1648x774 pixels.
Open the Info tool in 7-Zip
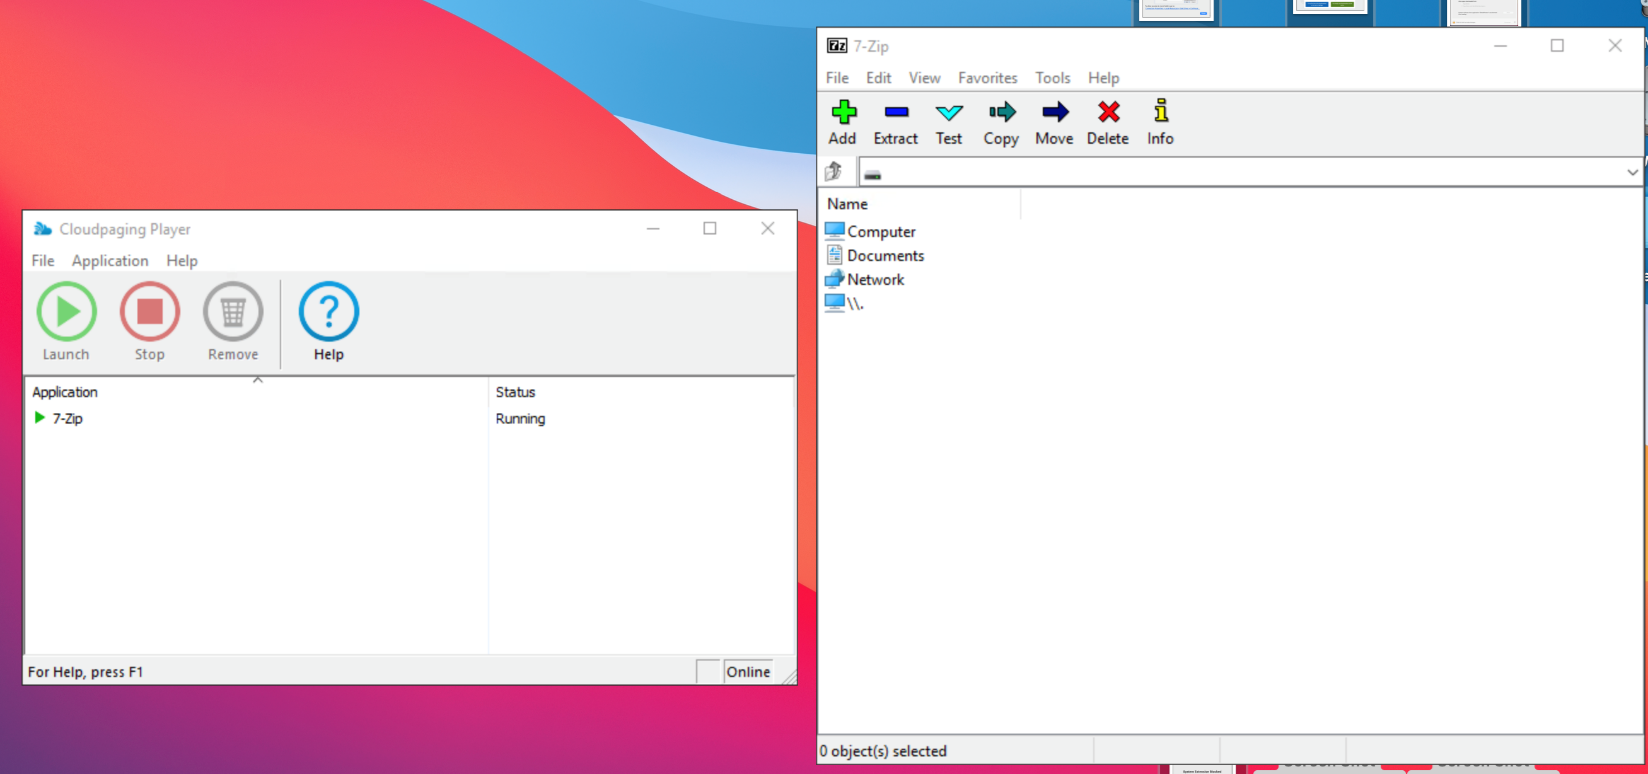[x=1160, y=123]
